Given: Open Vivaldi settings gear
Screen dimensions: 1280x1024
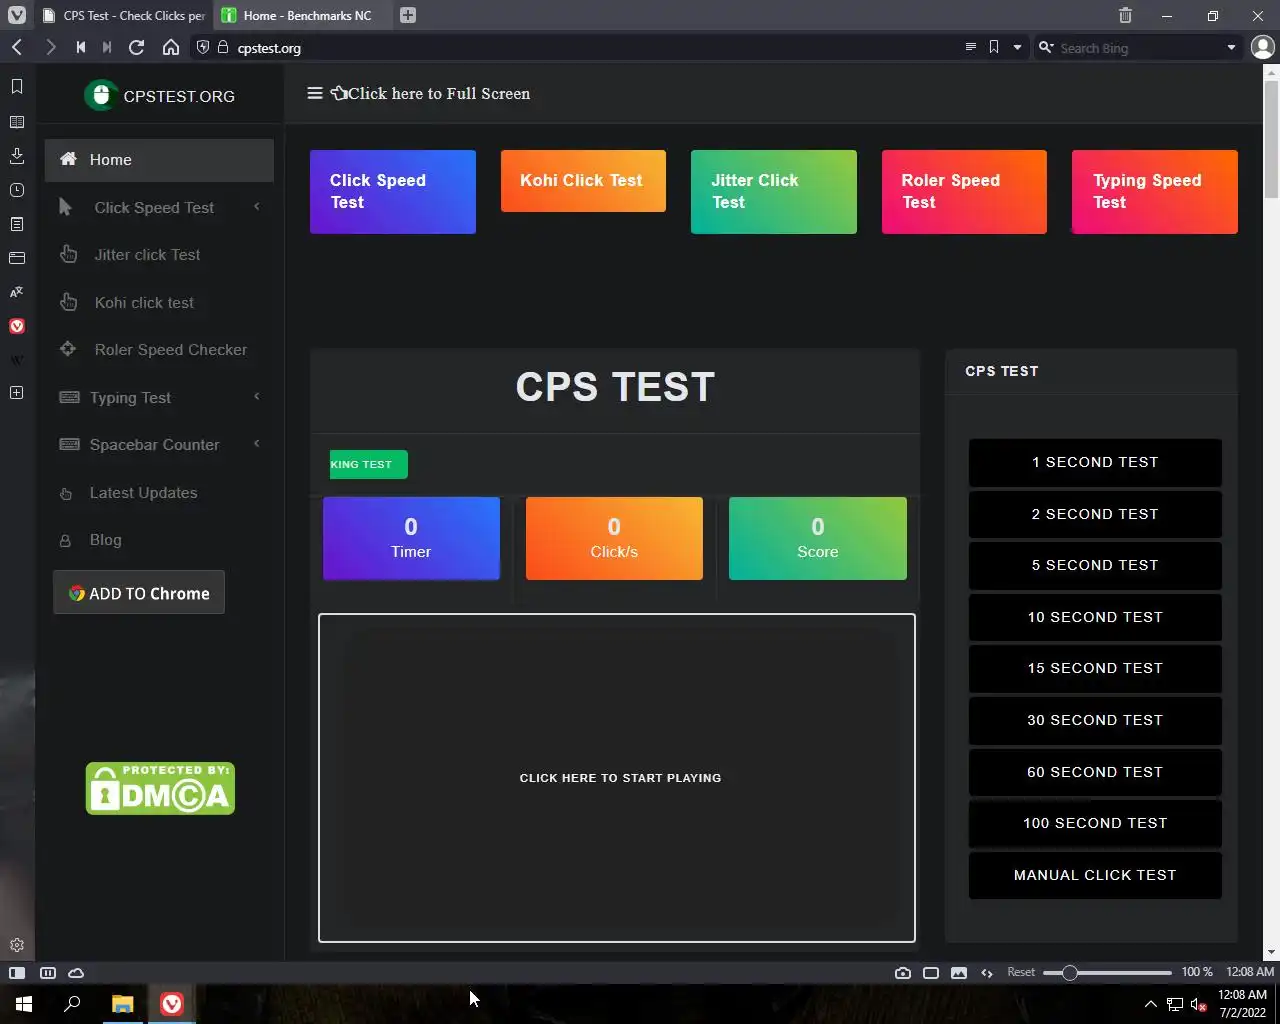Looking at the screenshot, I should (x=17, y=945).
